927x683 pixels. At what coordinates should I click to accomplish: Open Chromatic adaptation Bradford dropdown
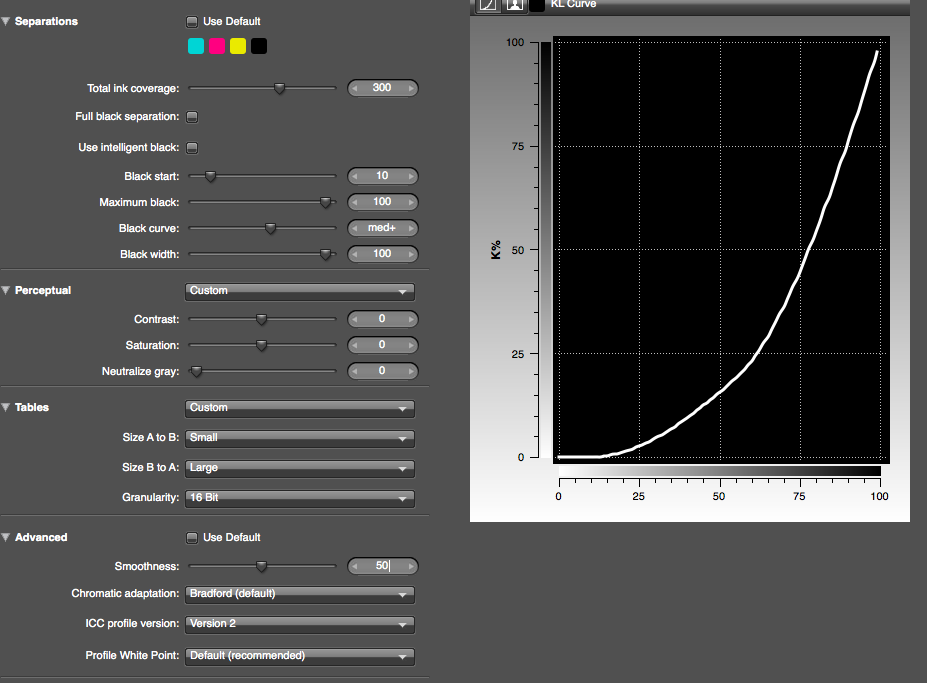300,594
